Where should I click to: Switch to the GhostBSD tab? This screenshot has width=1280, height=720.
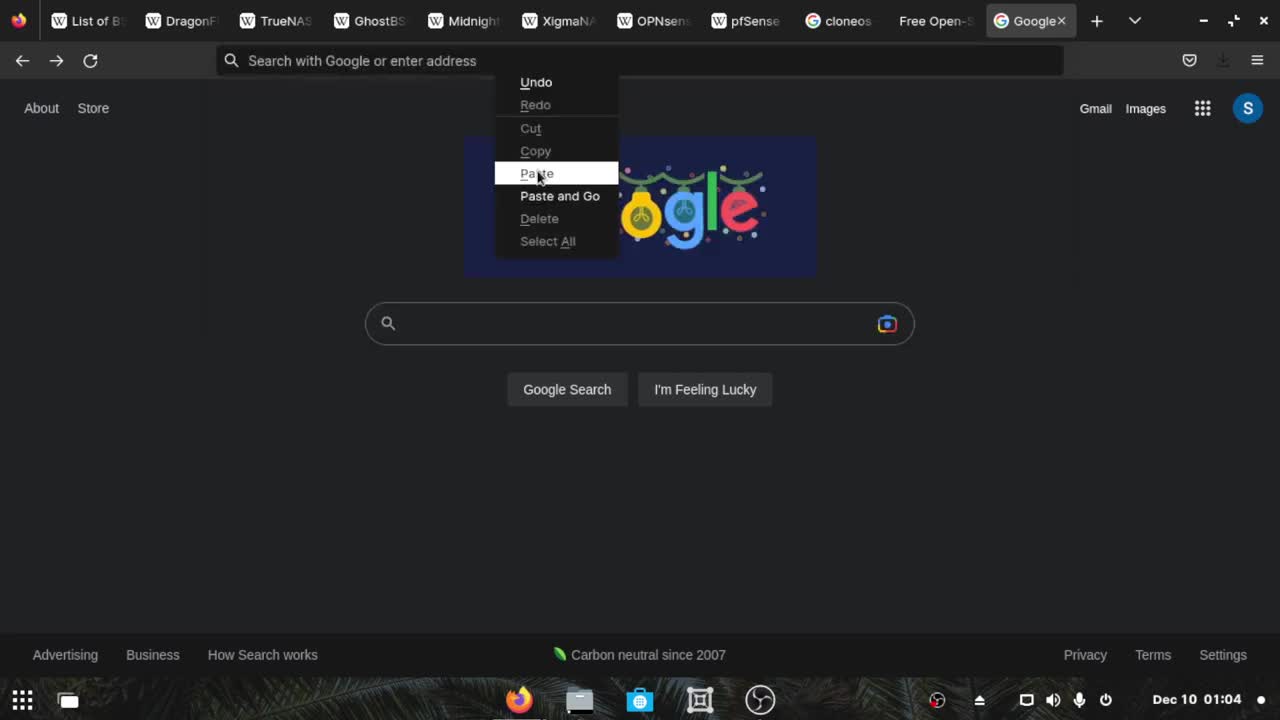[369, 21]
